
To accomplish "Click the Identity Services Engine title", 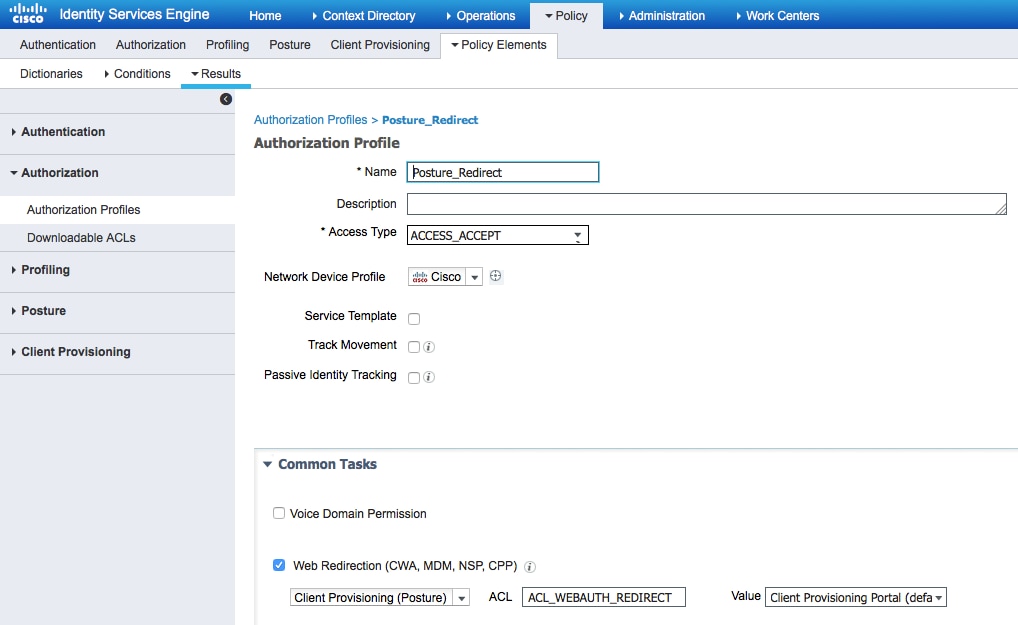I will pos(134,14).
